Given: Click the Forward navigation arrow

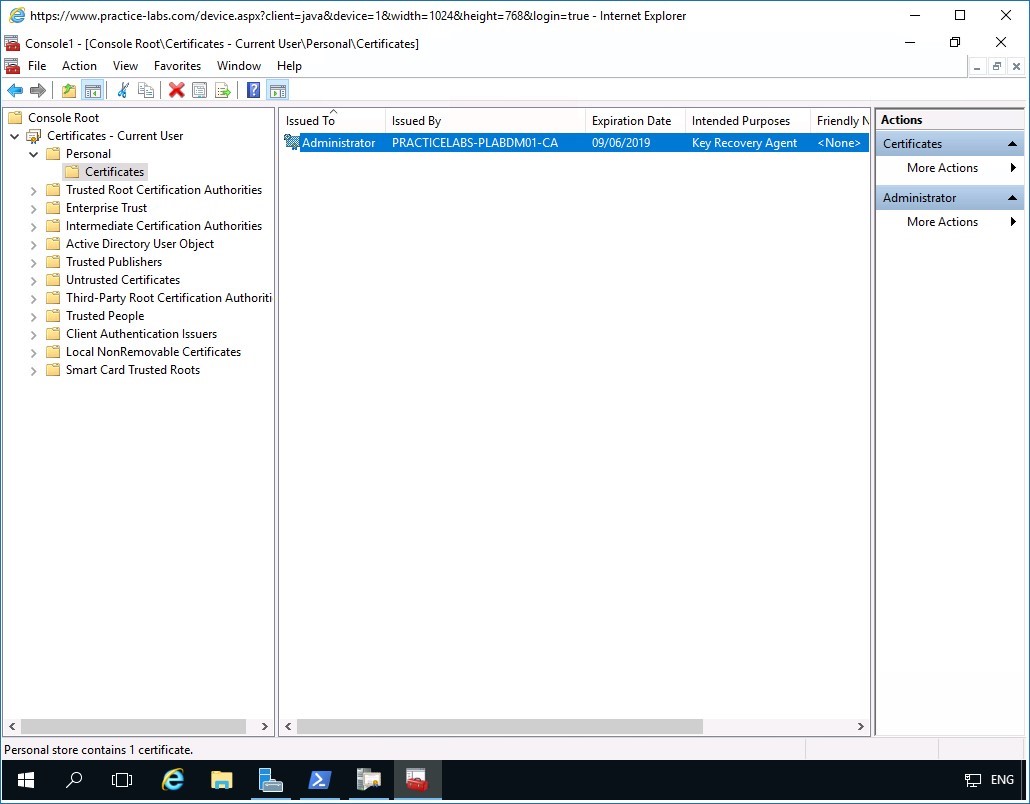Looking at the screenshot, I should pyautogui.click(x=37, y=90).
